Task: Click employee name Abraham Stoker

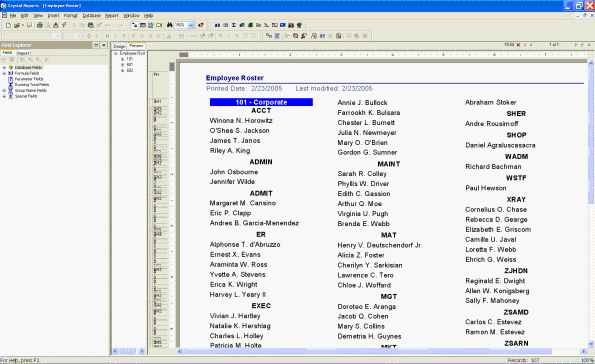Action: 491,102
